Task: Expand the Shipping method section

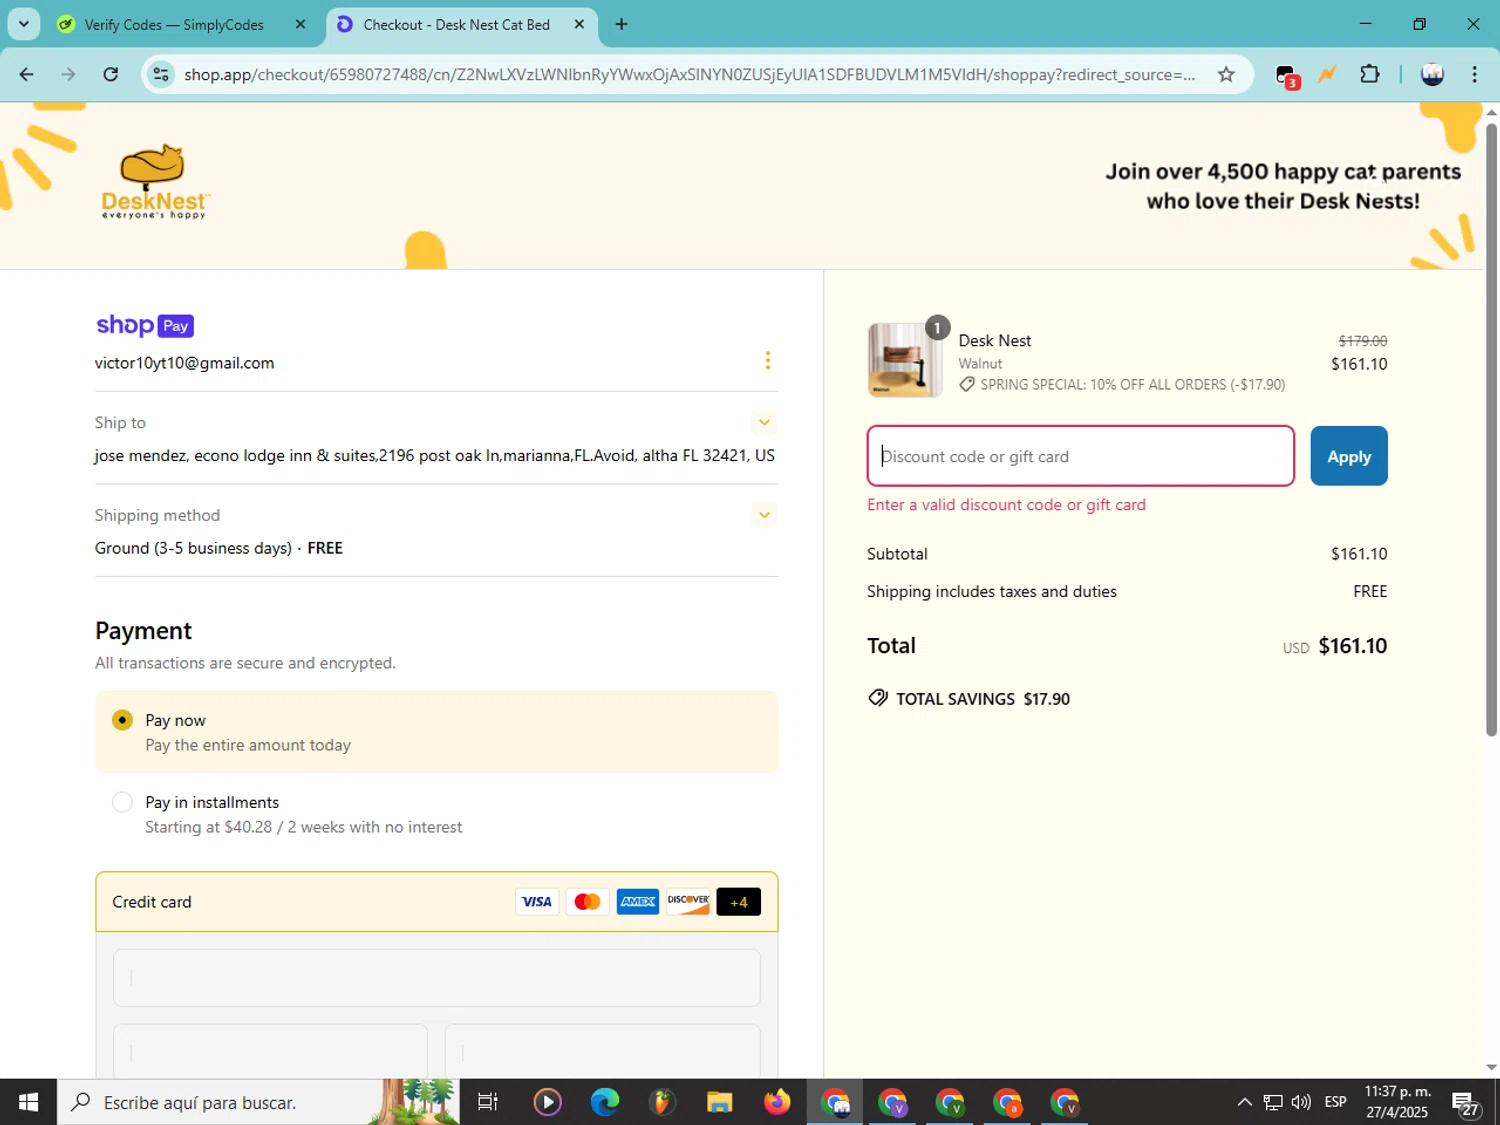Action: 764,515
